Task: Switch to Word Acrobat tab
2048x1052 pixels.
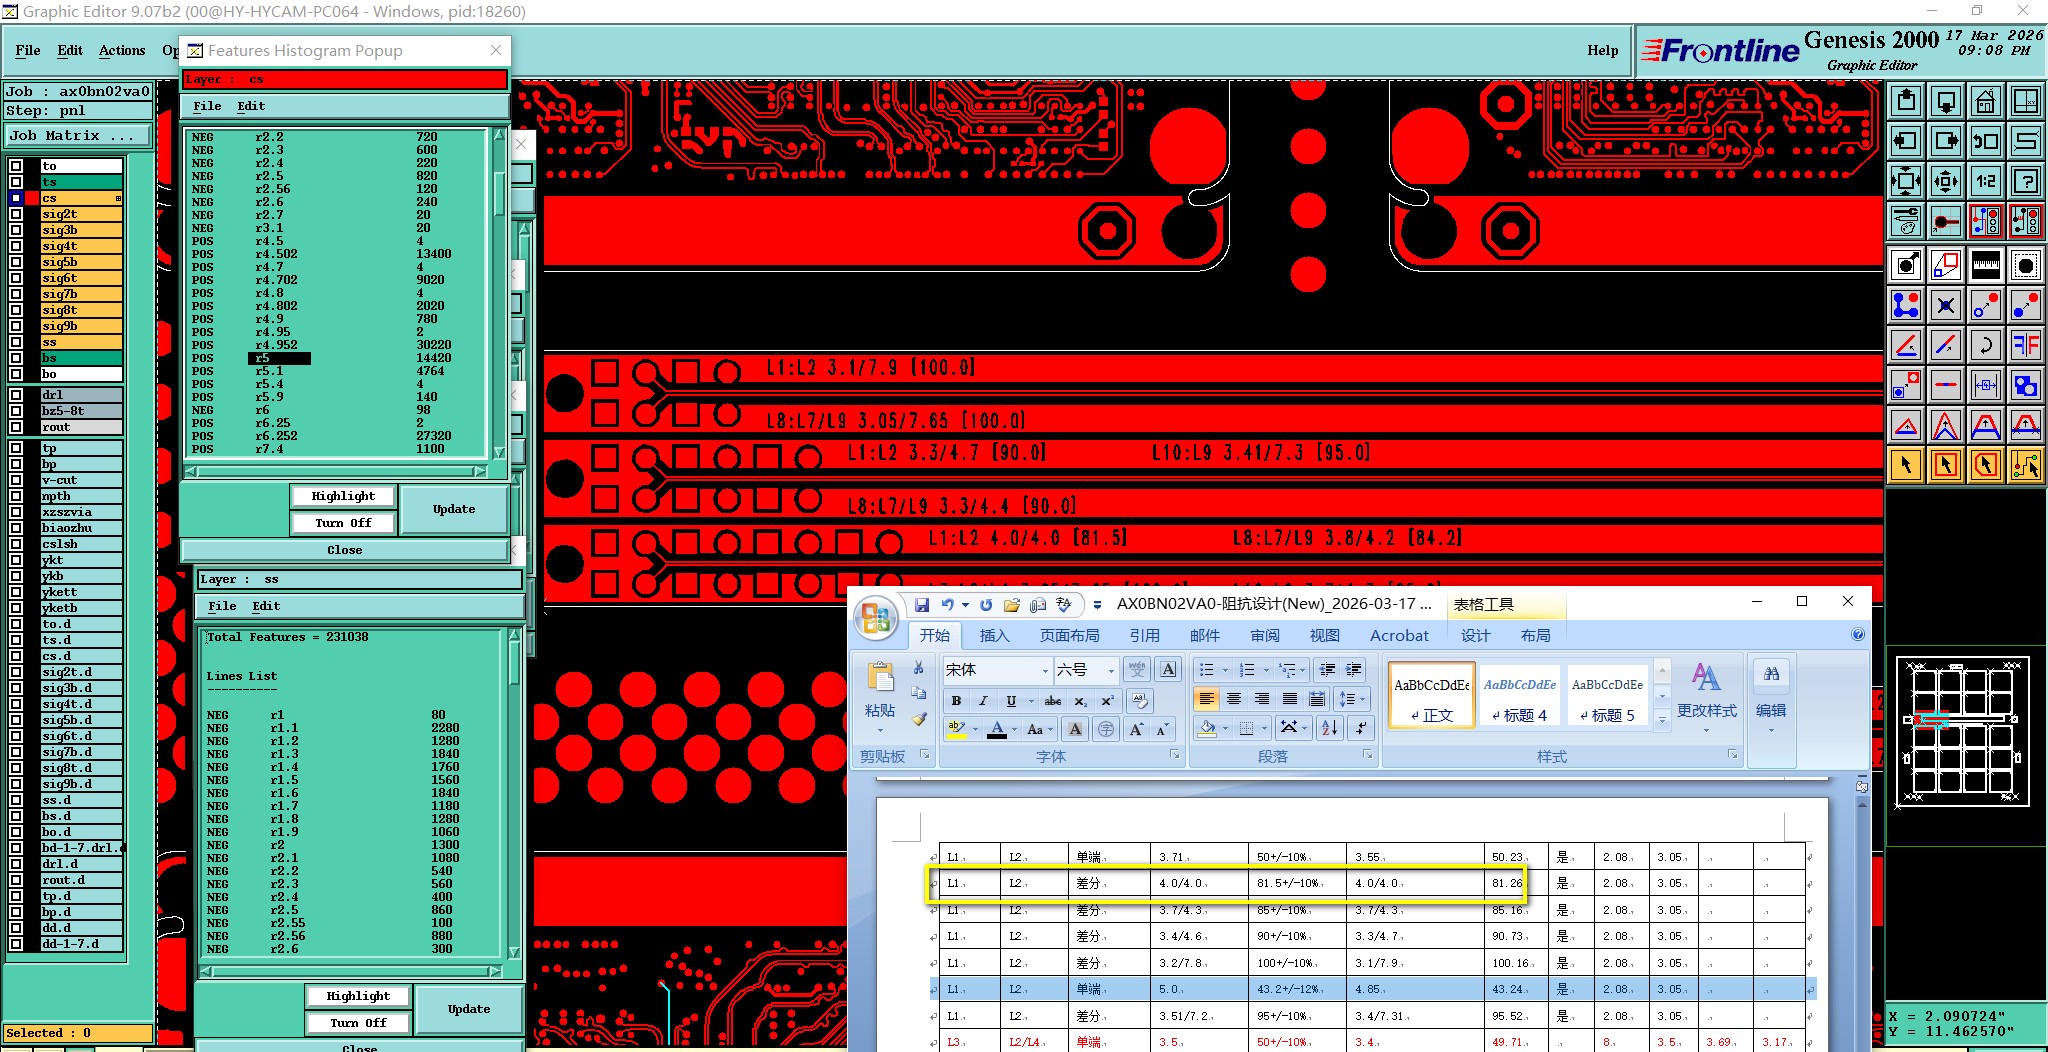Action: pos(1399,635)
